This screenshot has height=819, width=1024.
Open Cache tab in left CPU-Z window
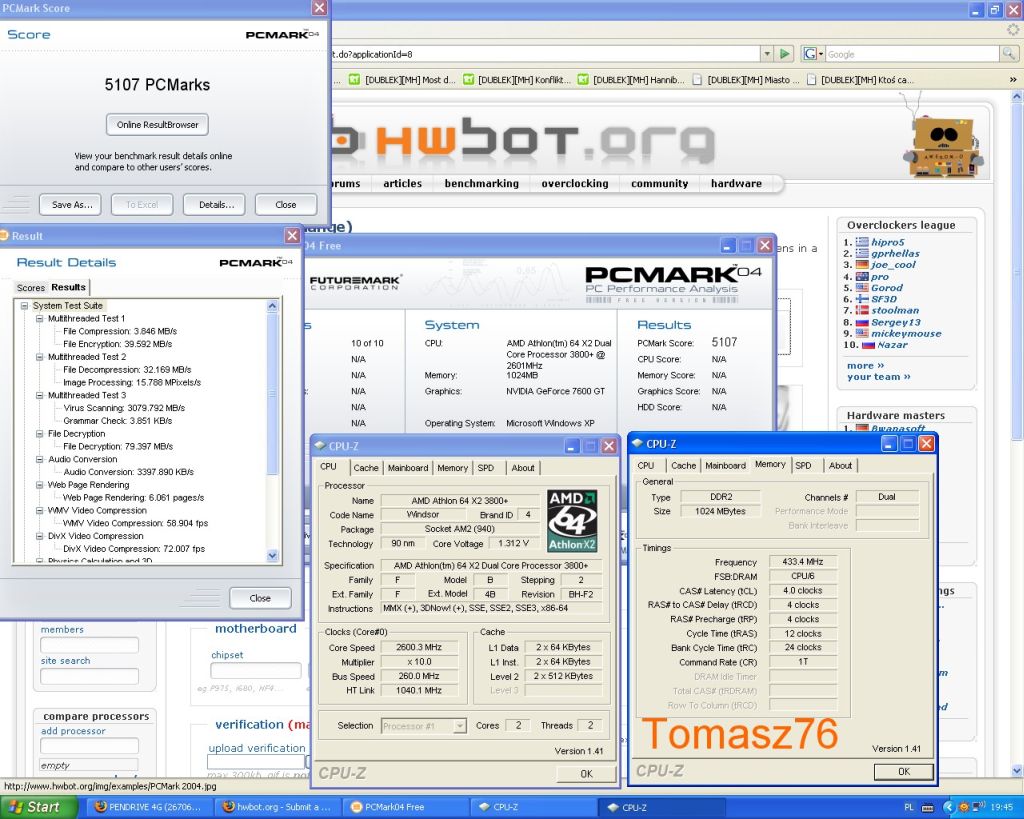[x=366, y=468]
